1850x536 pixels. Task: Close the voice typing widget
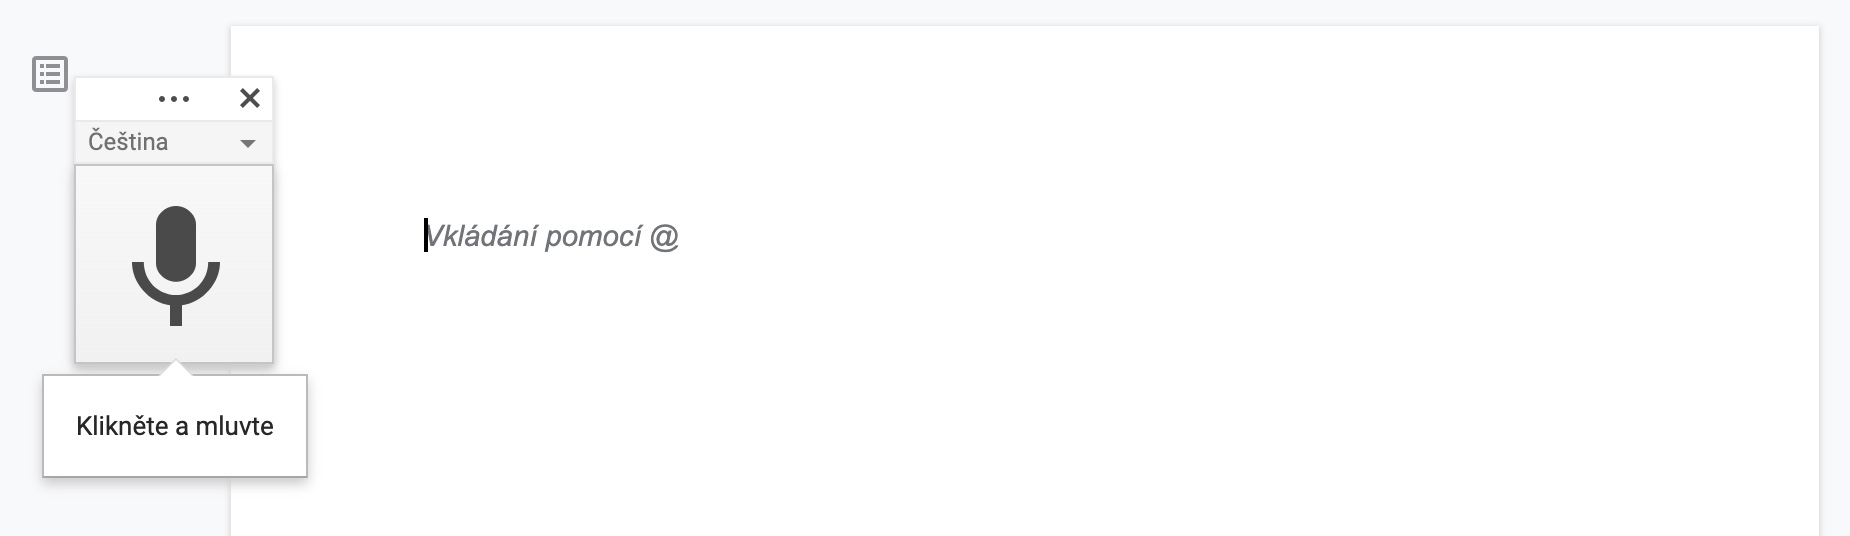tap(250, 98)
